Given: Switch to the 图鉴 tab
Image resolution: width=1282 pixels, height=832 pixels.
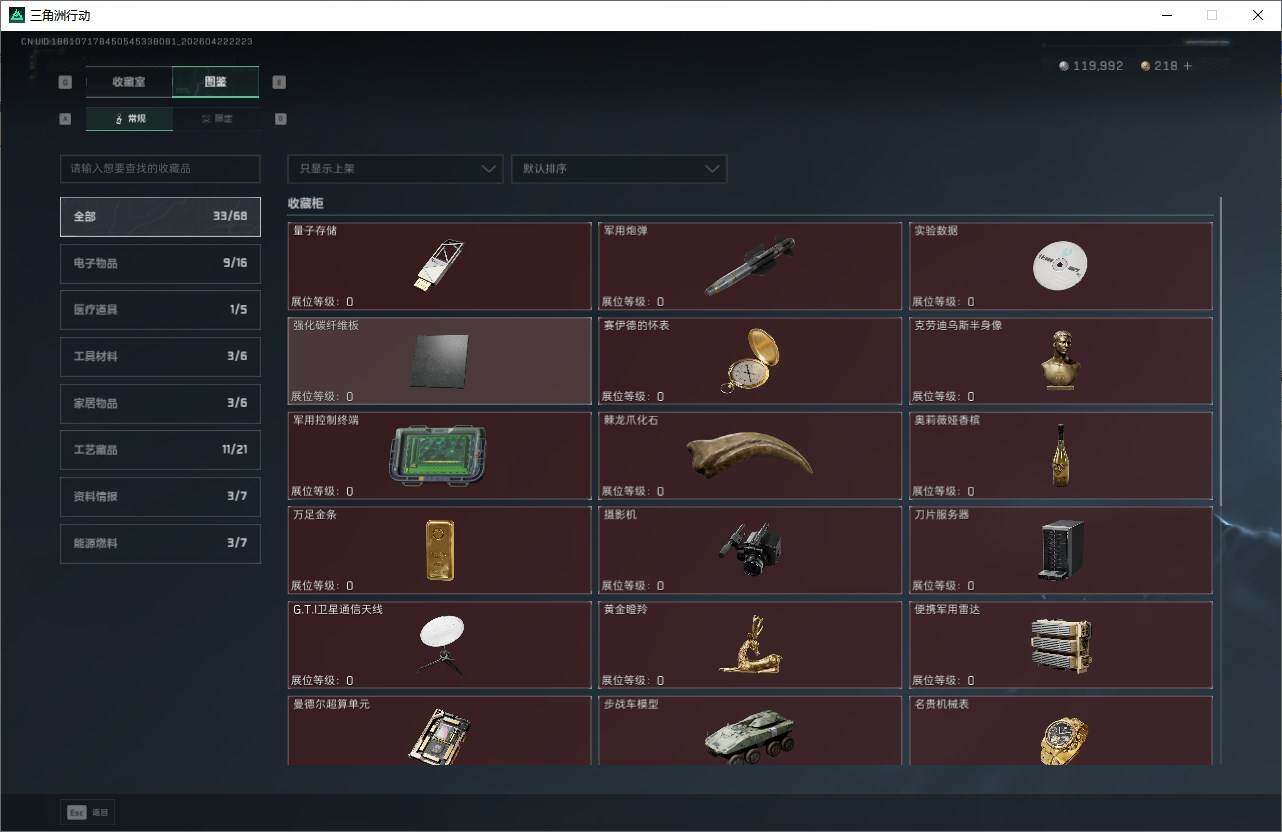Looking at the screenshot, I should (x=216, y=82).
